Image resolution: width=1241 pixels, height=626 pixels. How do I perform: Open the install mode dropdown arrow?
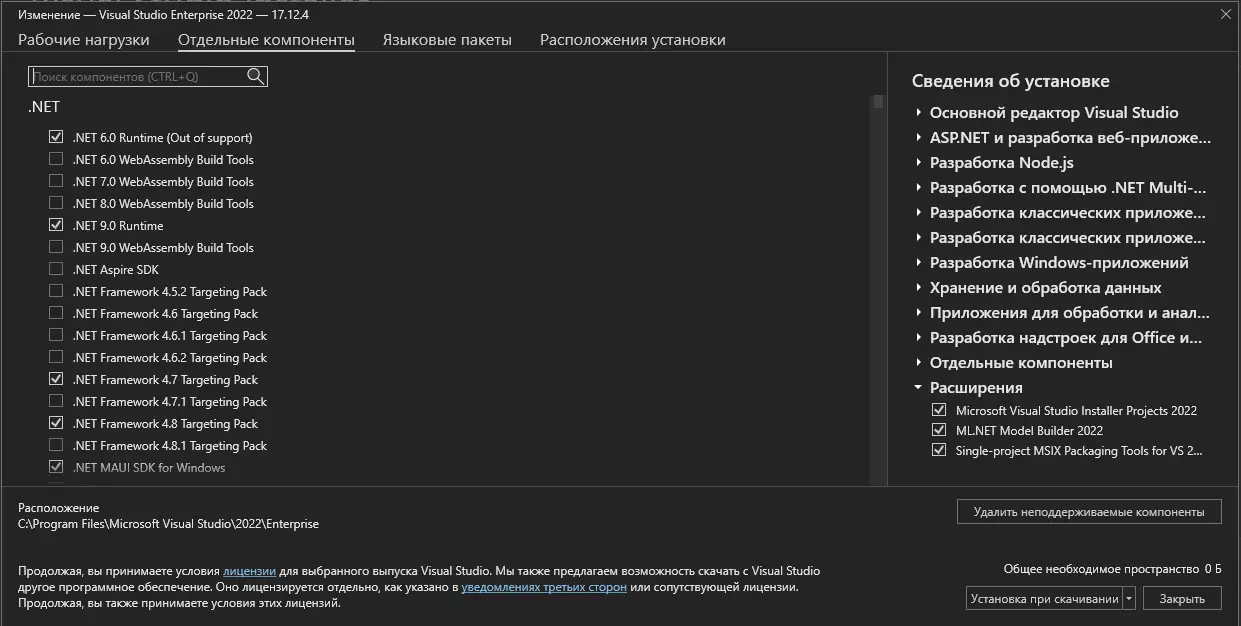pyautogui.click(x=1129, y=599)
